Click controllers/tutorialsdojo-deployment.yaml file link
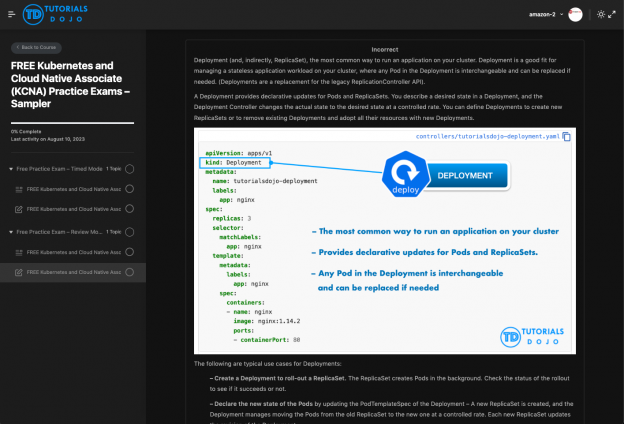The width and height of the screenshot is (624, 424). click(x=488, y=137)
